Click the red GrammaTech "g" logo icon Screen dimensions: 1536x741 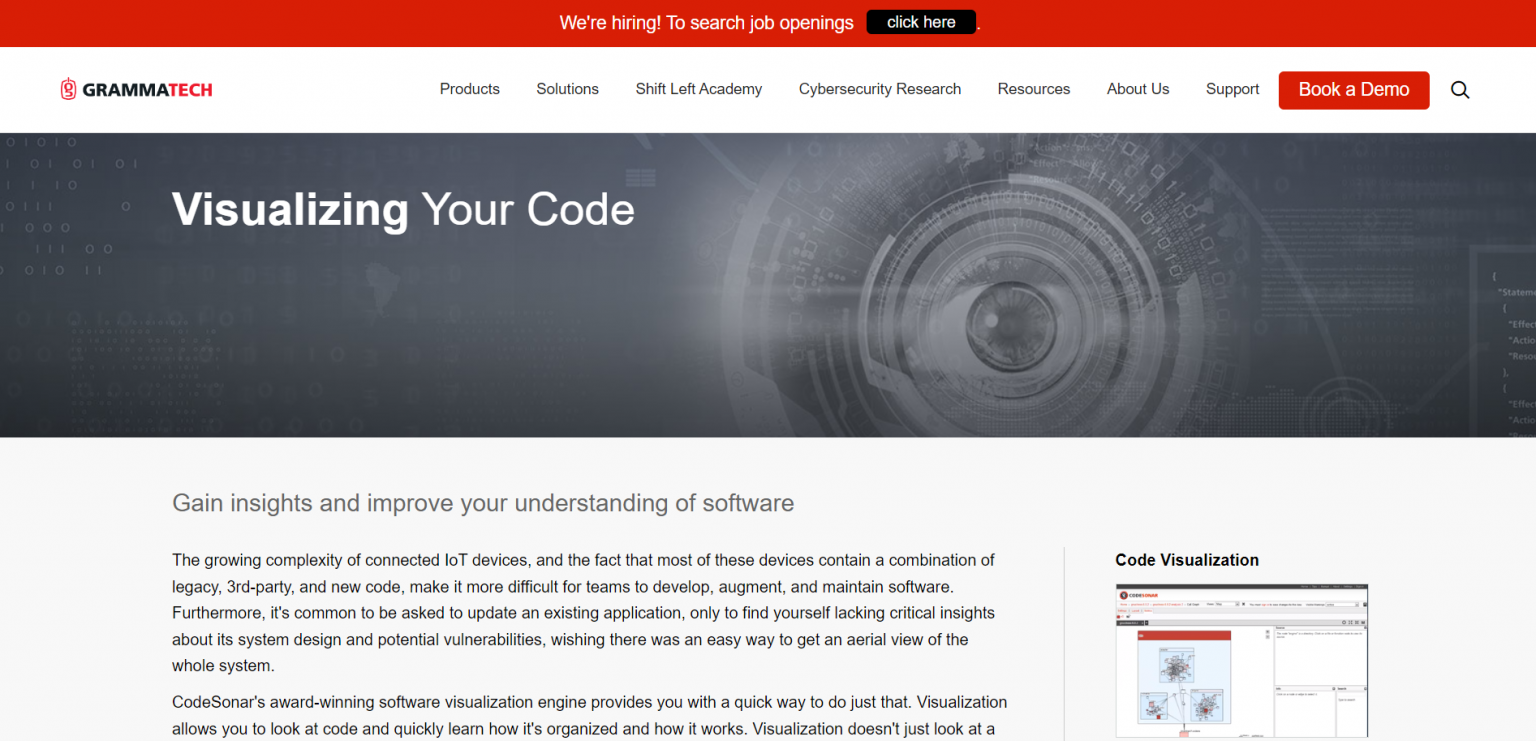tap(68, 88)
